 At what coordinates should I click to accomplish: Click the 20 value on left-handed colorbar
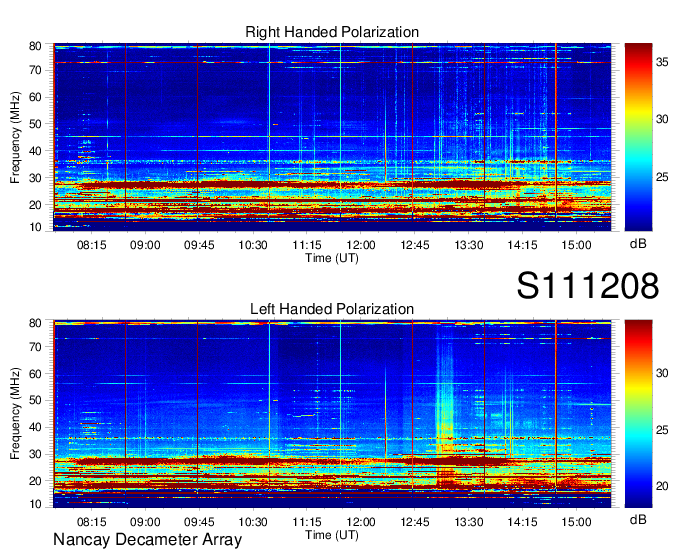pyautogui.click(x=662, y=486)
